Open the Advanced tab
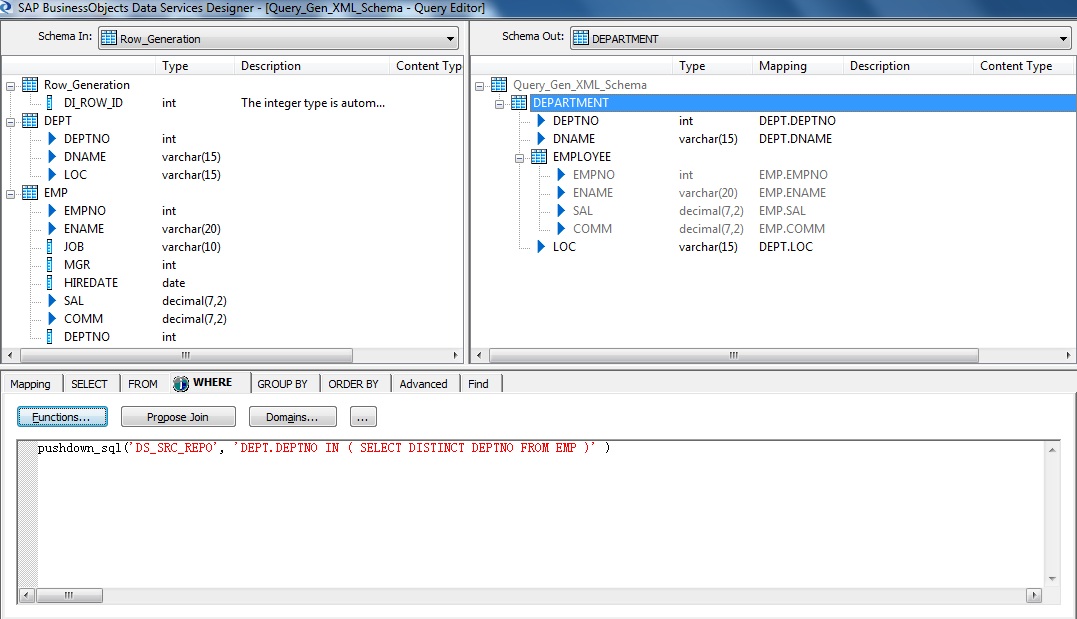Image resolution: width=1077 pixels, height=619 pixels. coord(423,384)
